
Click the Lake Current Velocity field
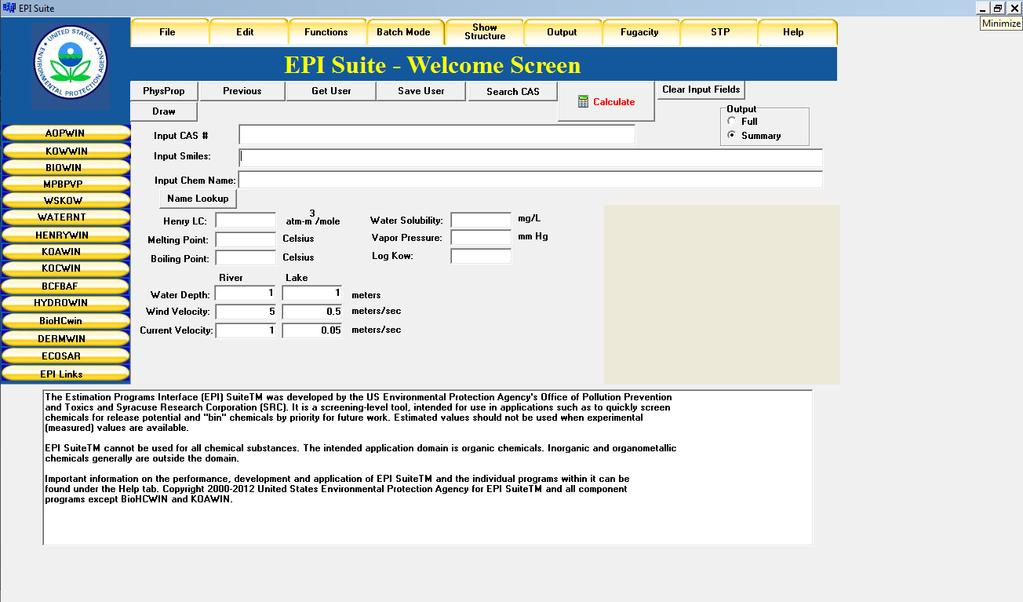coord(313,331)
